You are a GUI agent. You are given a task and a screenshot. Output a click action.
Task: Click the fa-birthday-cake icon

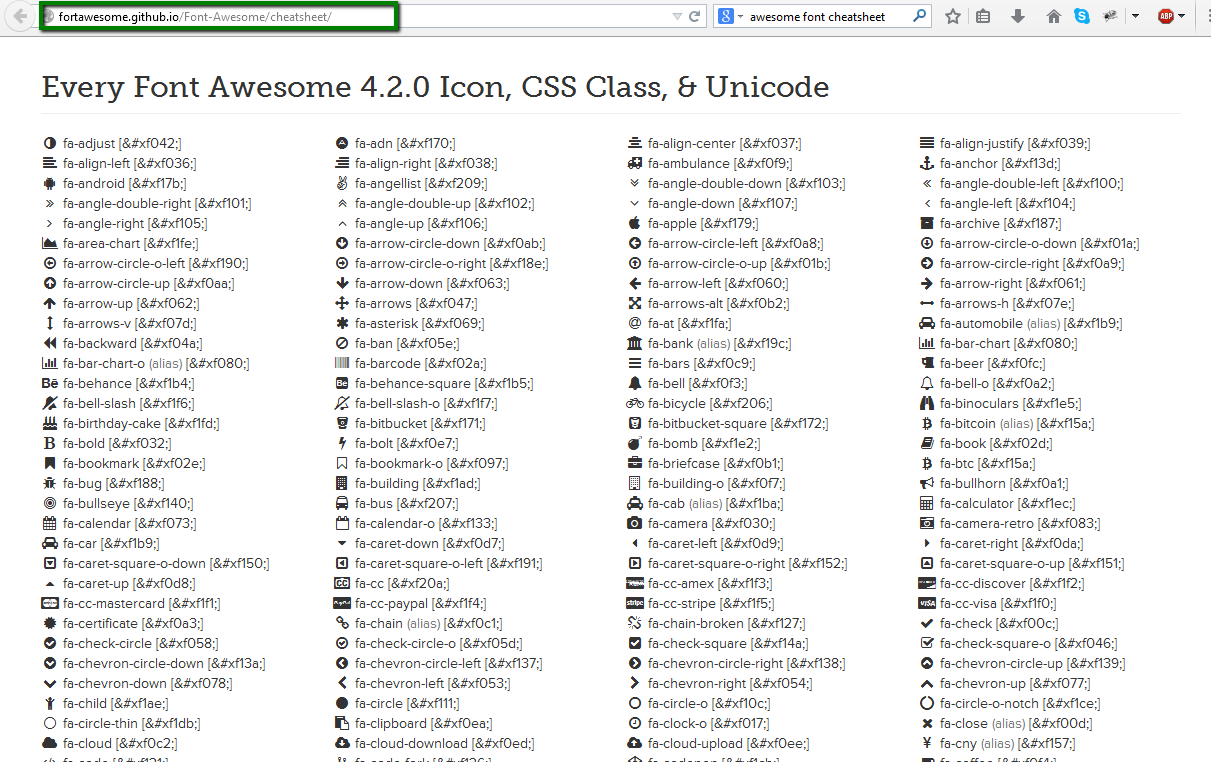[x=49, y=423]
